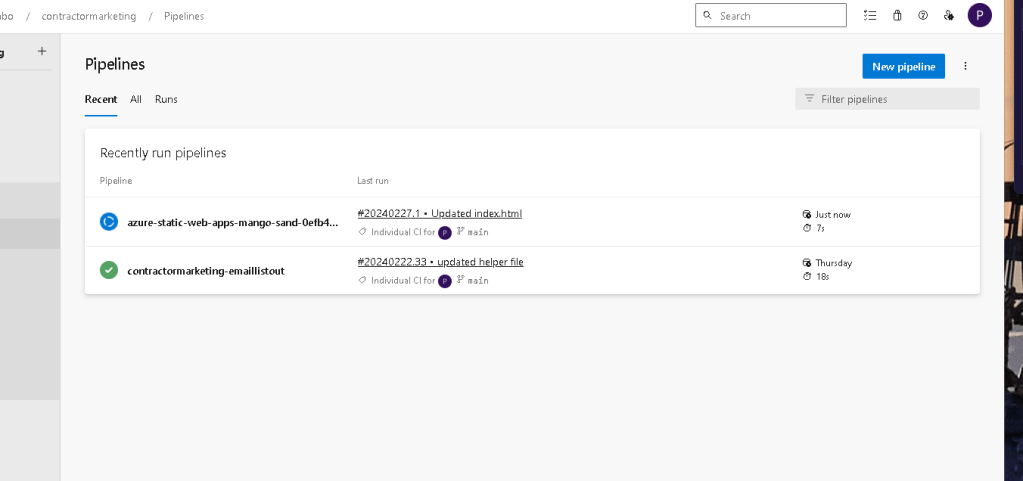Switch to the All tab
The width and height of the screenshot is (1023, 481).
click(x=136, y=99)
